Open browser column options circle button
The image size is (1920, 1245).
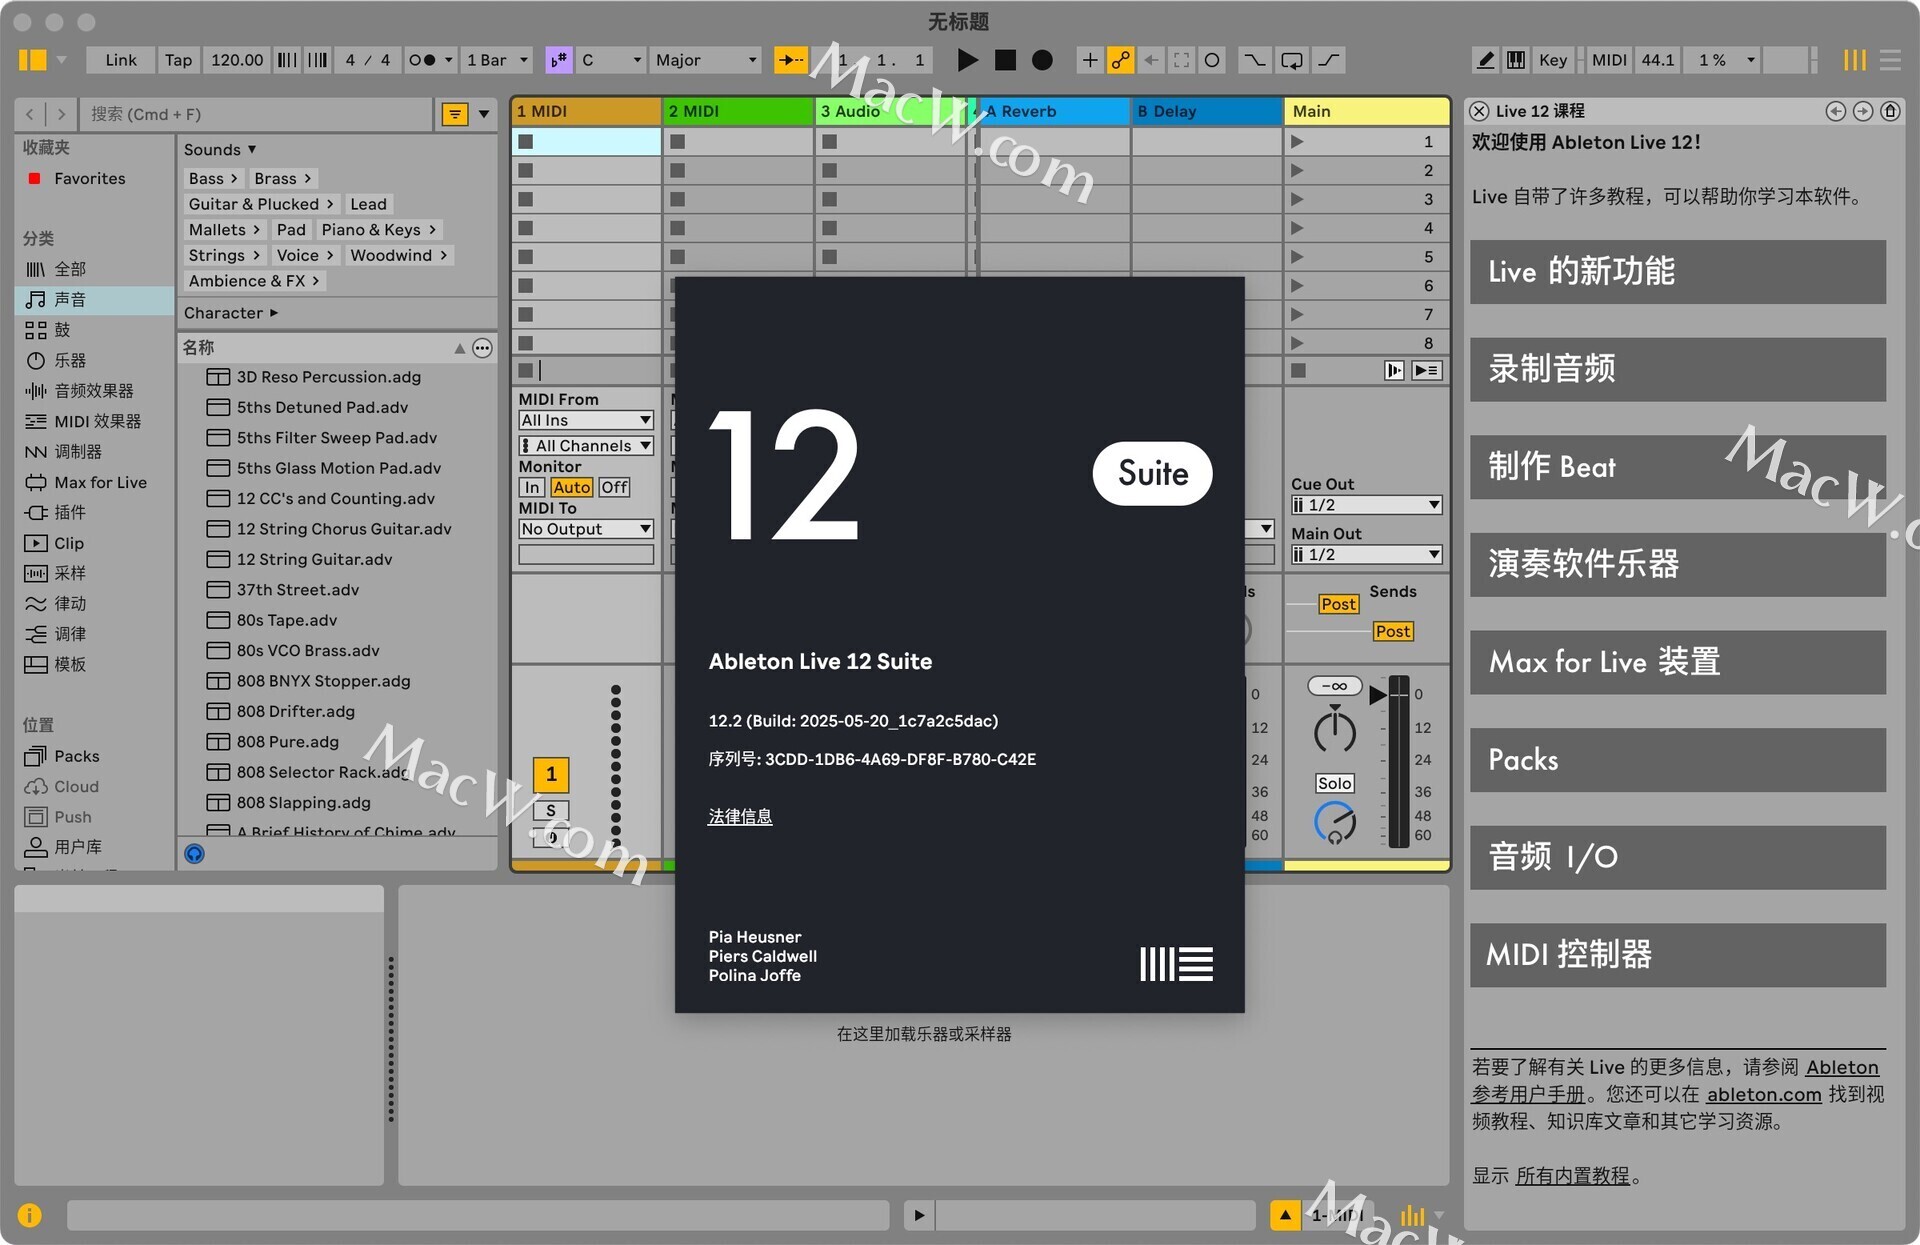point(482,348)
